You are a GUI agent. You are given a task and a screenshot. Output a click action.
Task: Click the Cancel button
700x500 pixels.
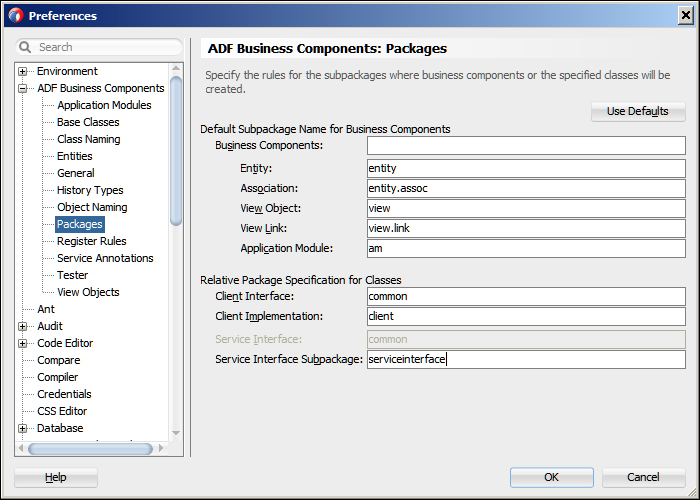[x=643, y=477]
